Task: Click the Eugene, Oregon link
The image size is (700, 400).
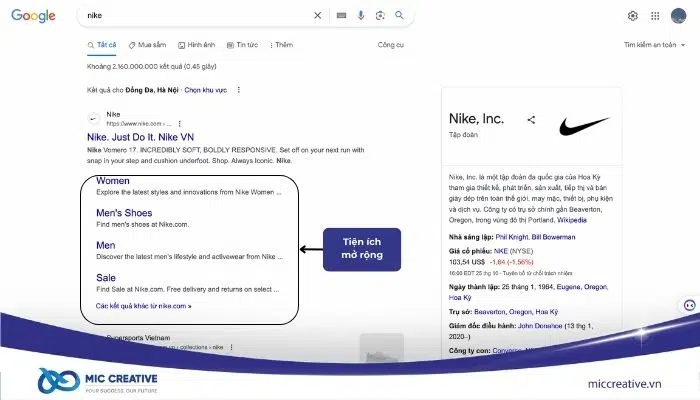Action: (x=582, y=287)
